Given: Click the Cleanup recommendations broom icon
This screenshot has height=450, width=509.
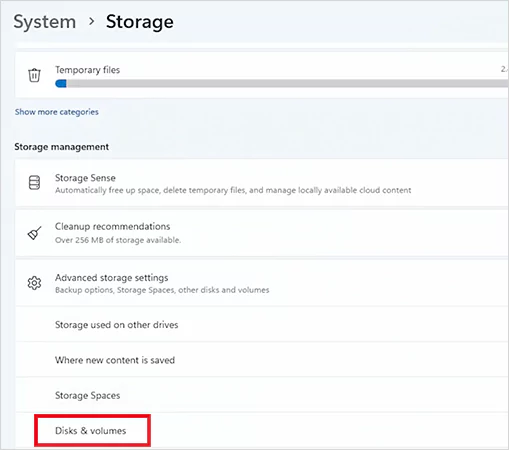Looking at the screenshot, I should coord(34,233).
